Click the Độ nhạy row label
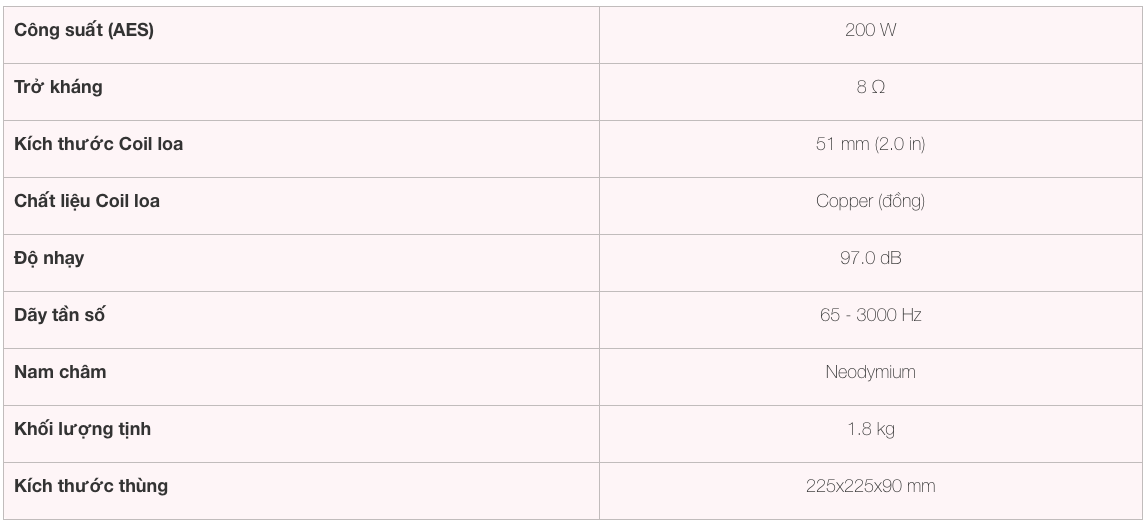The height and width of the screenshot is (522, 1148). 49,258
